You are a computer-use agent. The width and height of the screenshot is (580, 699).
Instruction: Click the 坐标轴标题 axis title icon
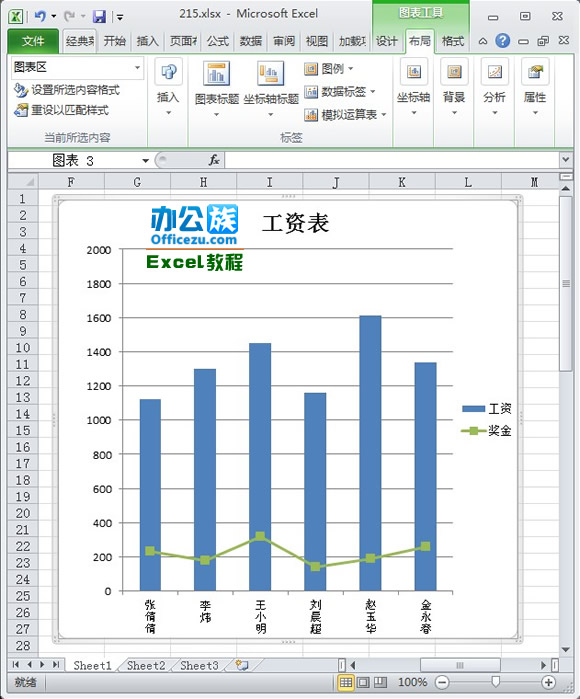point(271,73)
